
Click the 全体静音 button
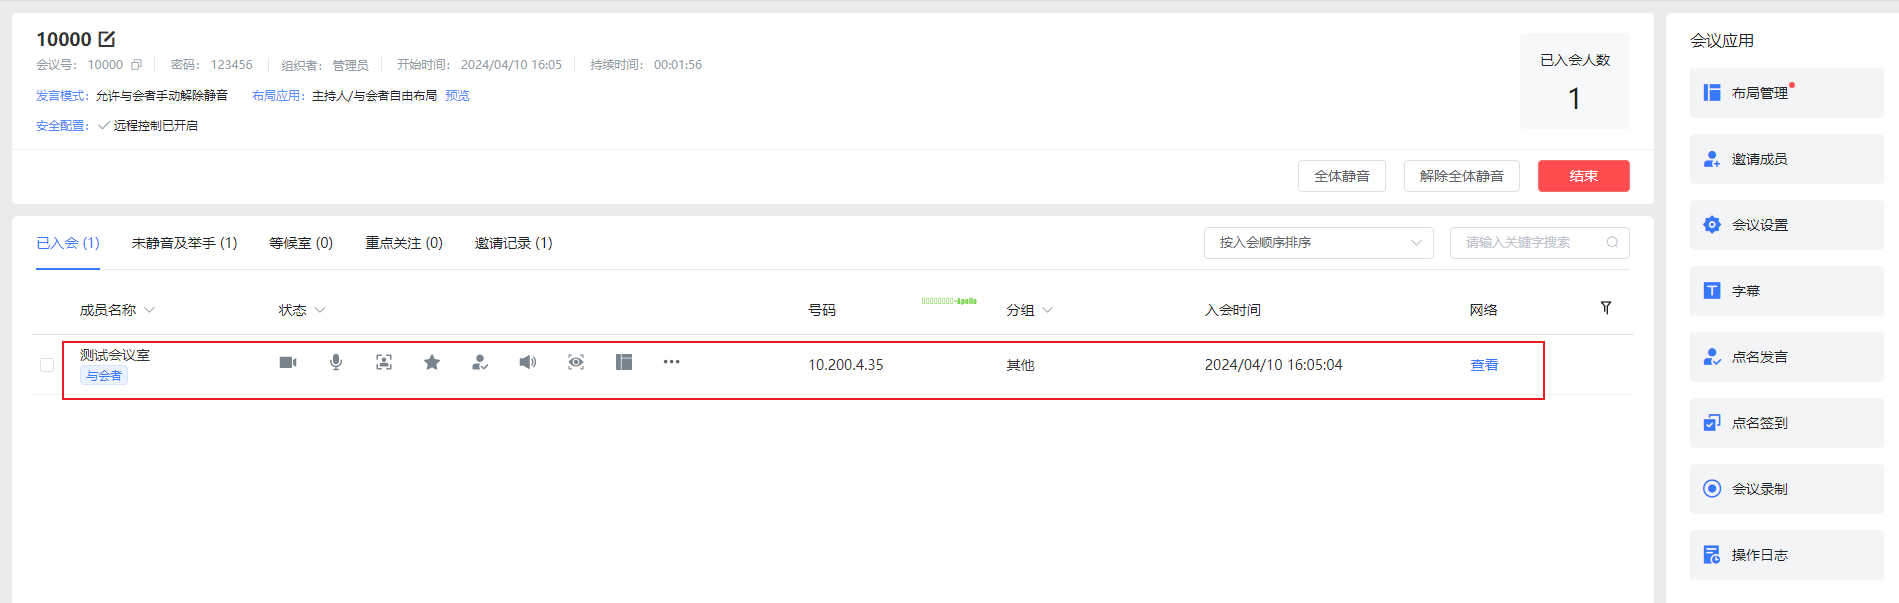point(1341,176)
